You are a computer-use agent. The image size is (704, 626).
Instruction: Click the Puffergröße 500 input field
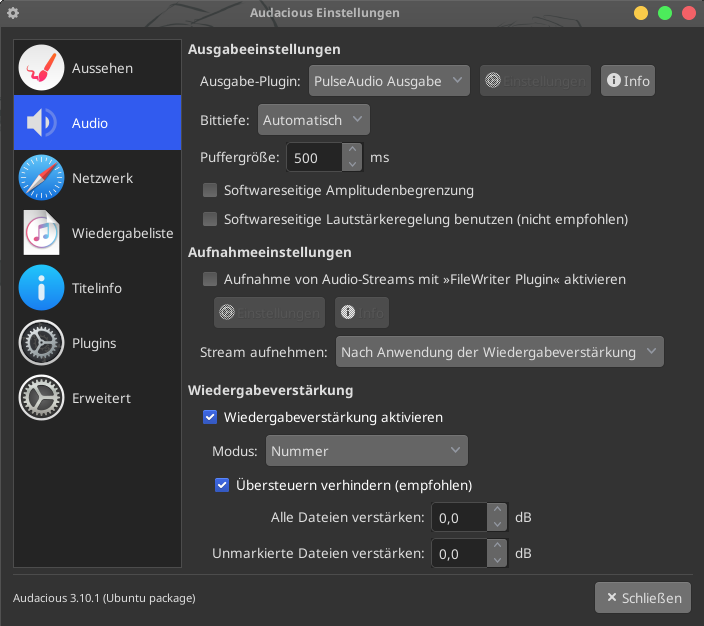315,157
